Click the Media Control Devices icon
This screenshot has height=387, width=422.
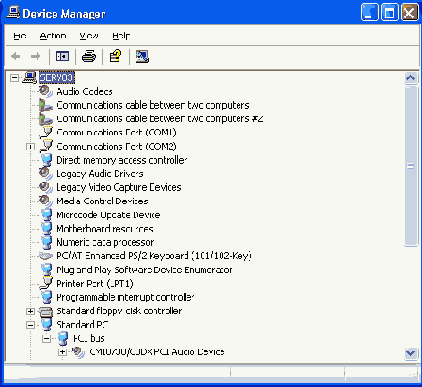click(x=46, y=201)
